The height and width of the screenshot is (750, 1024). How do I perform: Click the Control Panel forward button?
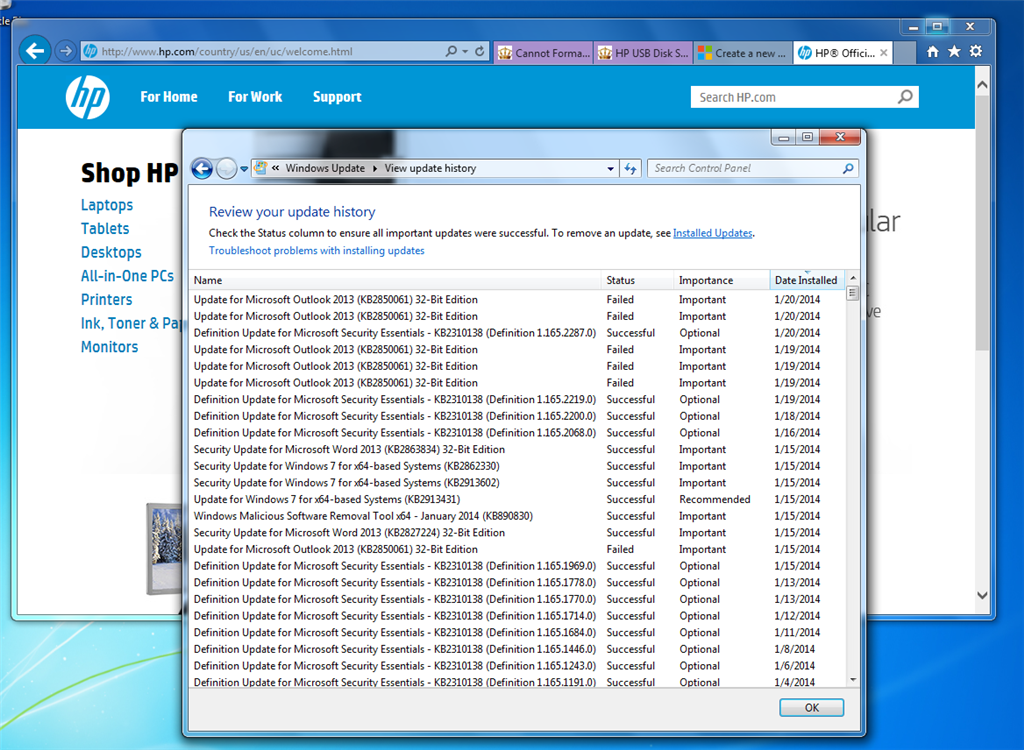click(226, 169)
